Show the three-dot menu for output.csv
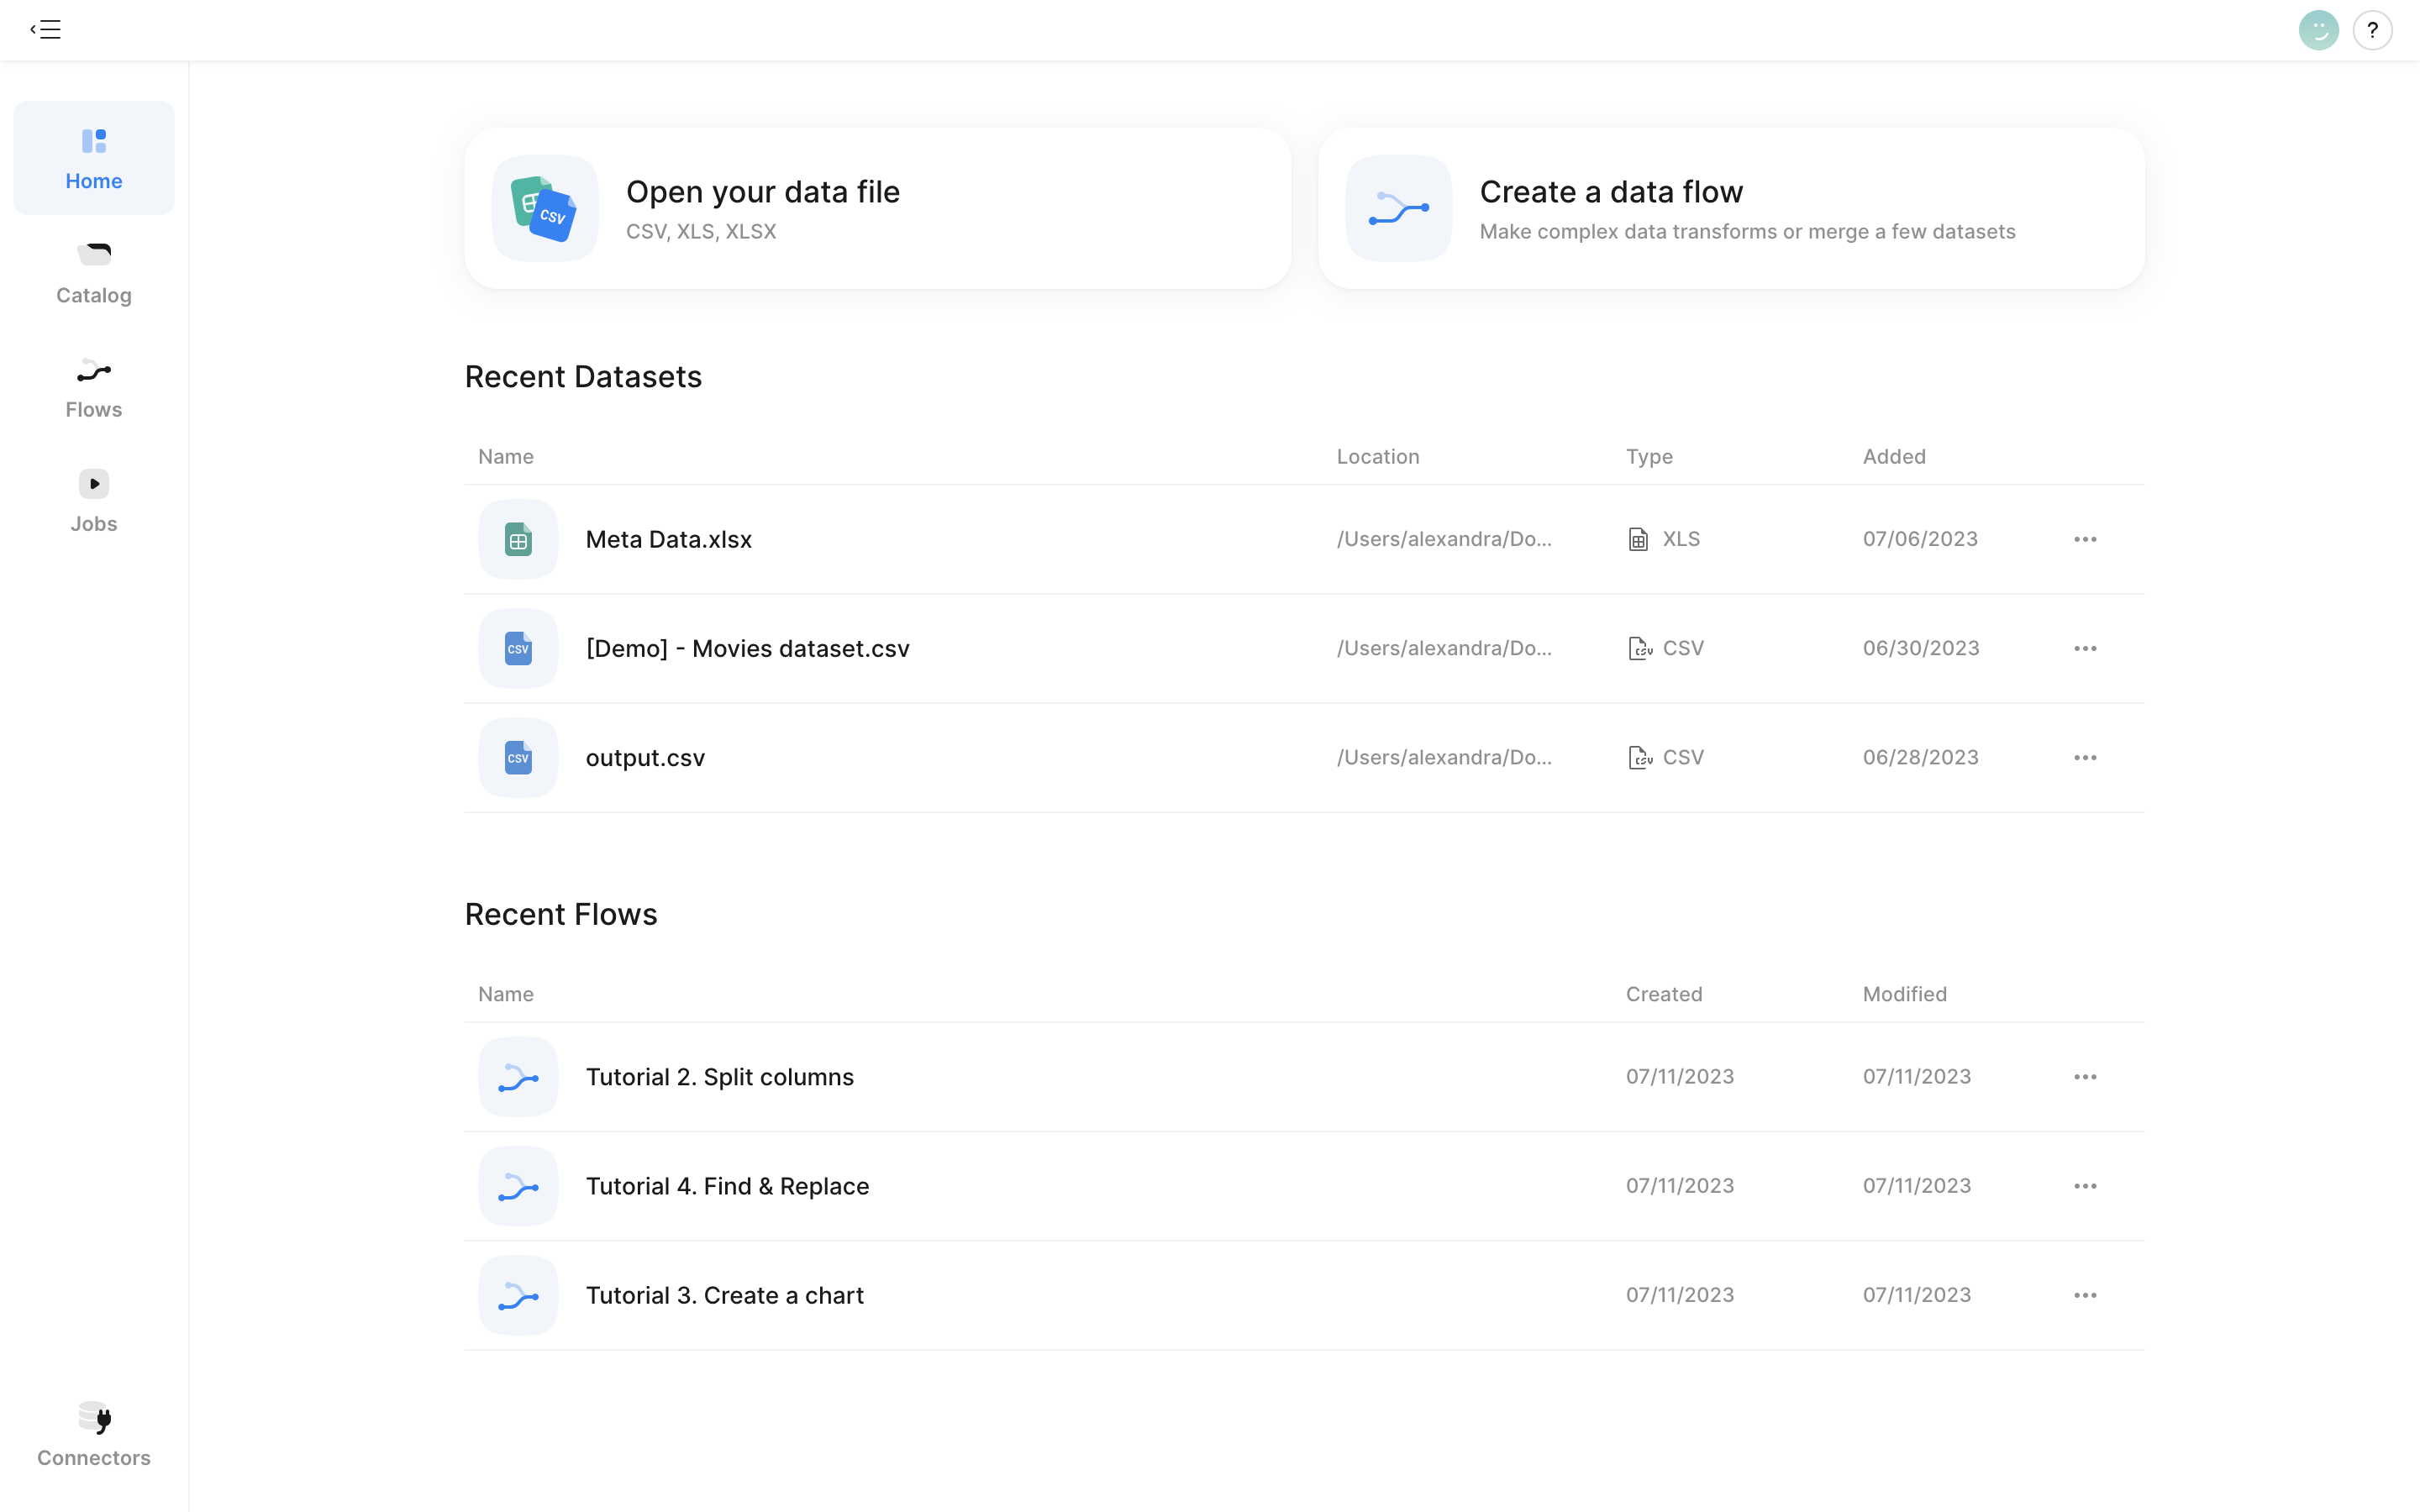 pyautogui.click(x=2085, y=757)
